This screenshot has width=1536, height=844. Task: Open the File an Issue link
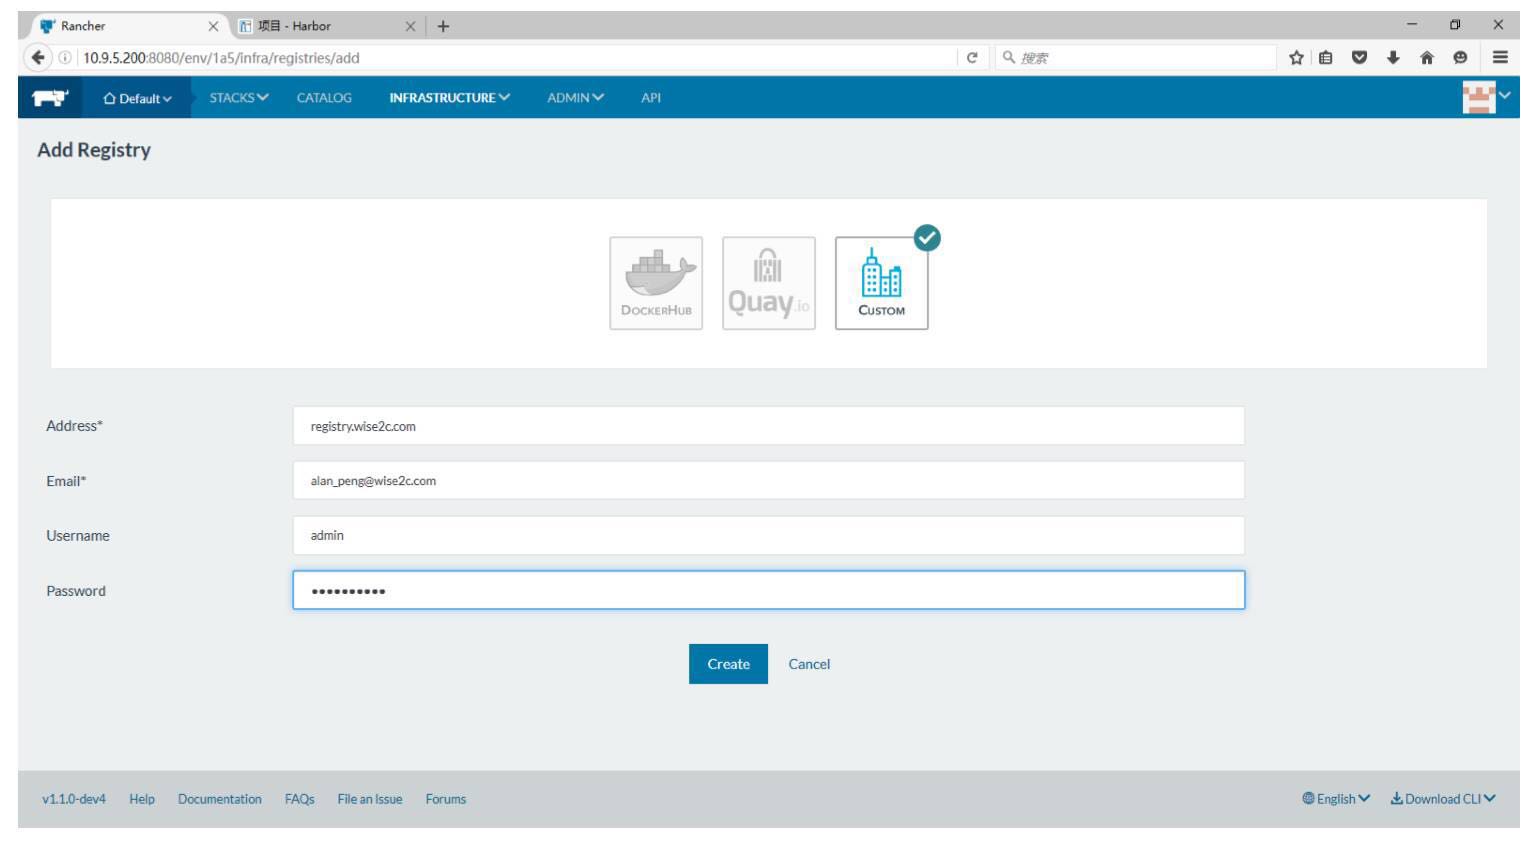pos(370,799)
